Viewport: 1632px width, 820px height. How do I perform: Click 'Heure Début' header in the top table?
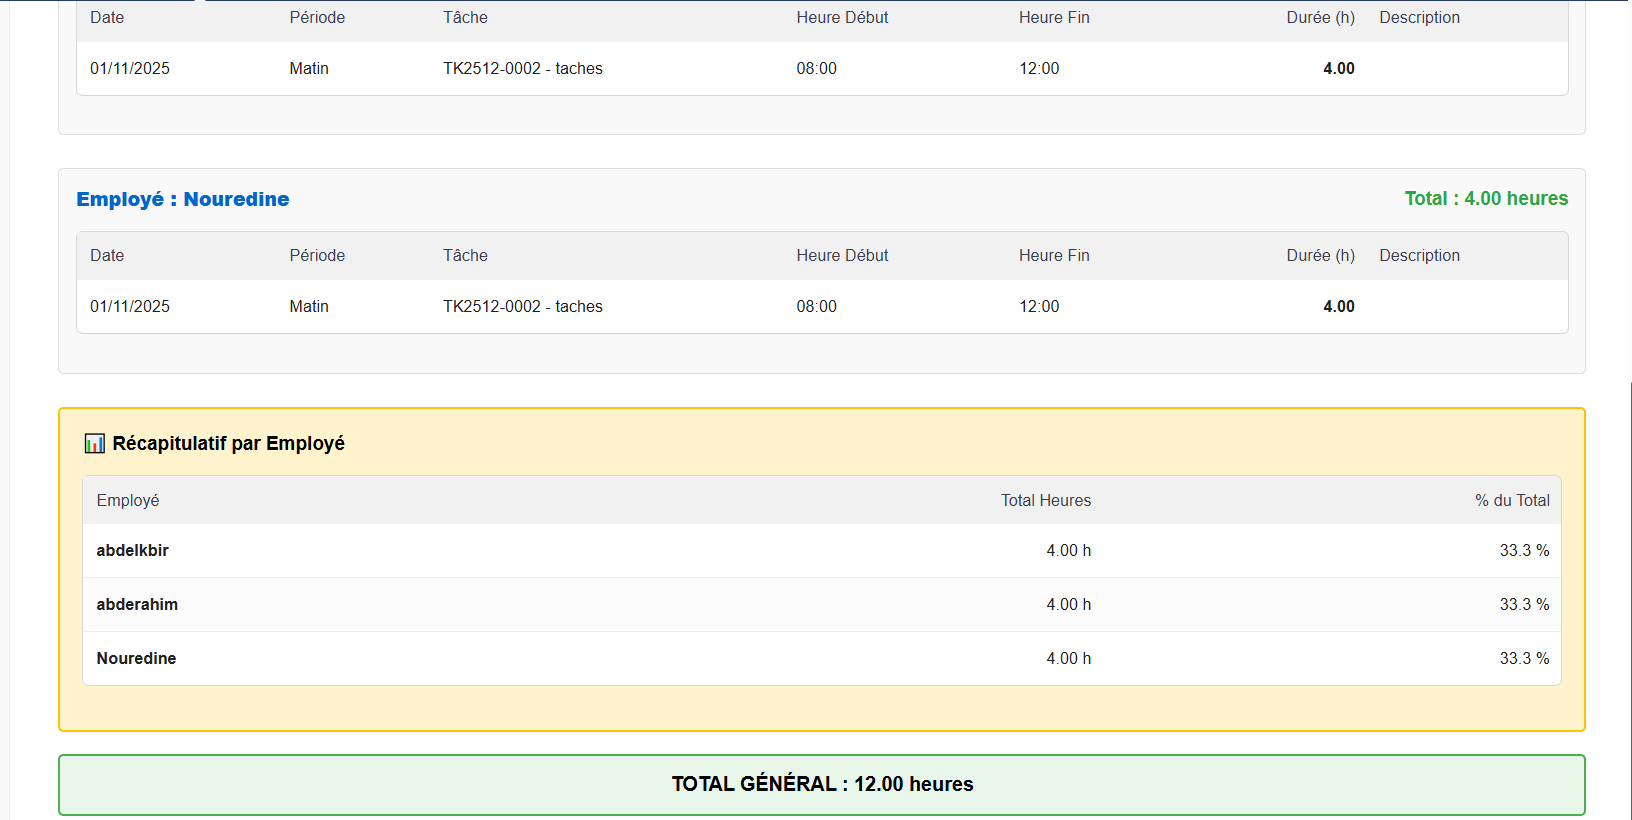pos(842,17)
